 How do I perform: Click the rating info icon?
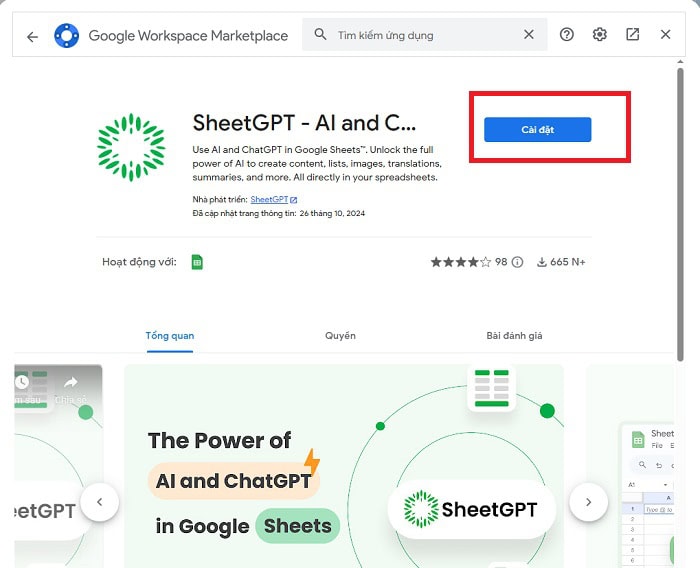click(517, 262)
